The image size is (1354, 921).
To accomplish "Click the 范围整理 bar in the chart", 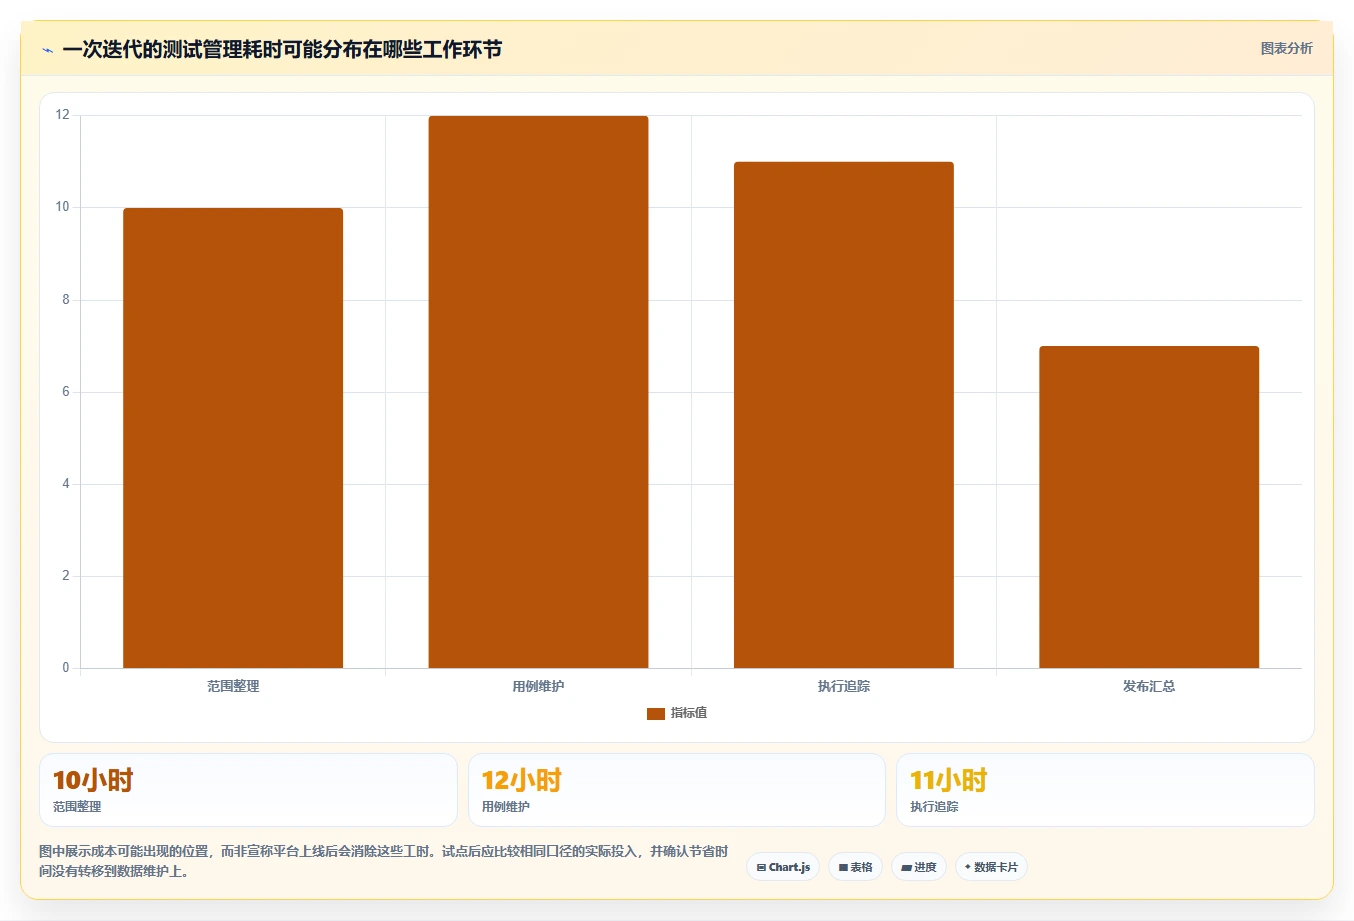I will [x=233, y=438].
